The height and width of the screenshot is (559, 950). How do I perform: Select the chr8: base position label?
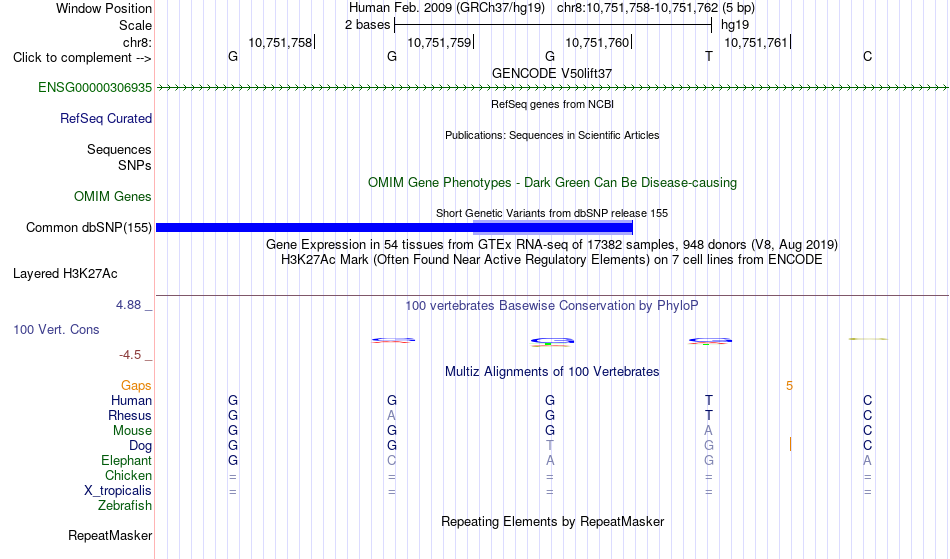[x=137, y=42]
